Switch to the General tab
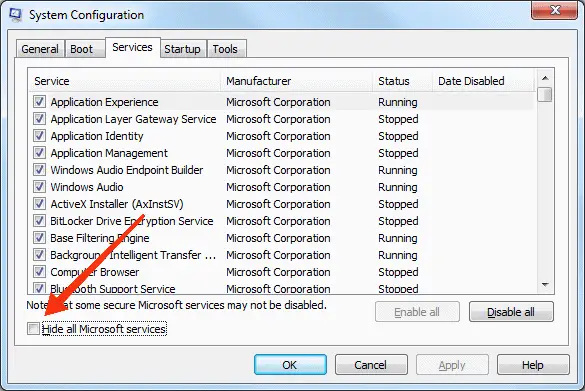 [x=40, y=49]
